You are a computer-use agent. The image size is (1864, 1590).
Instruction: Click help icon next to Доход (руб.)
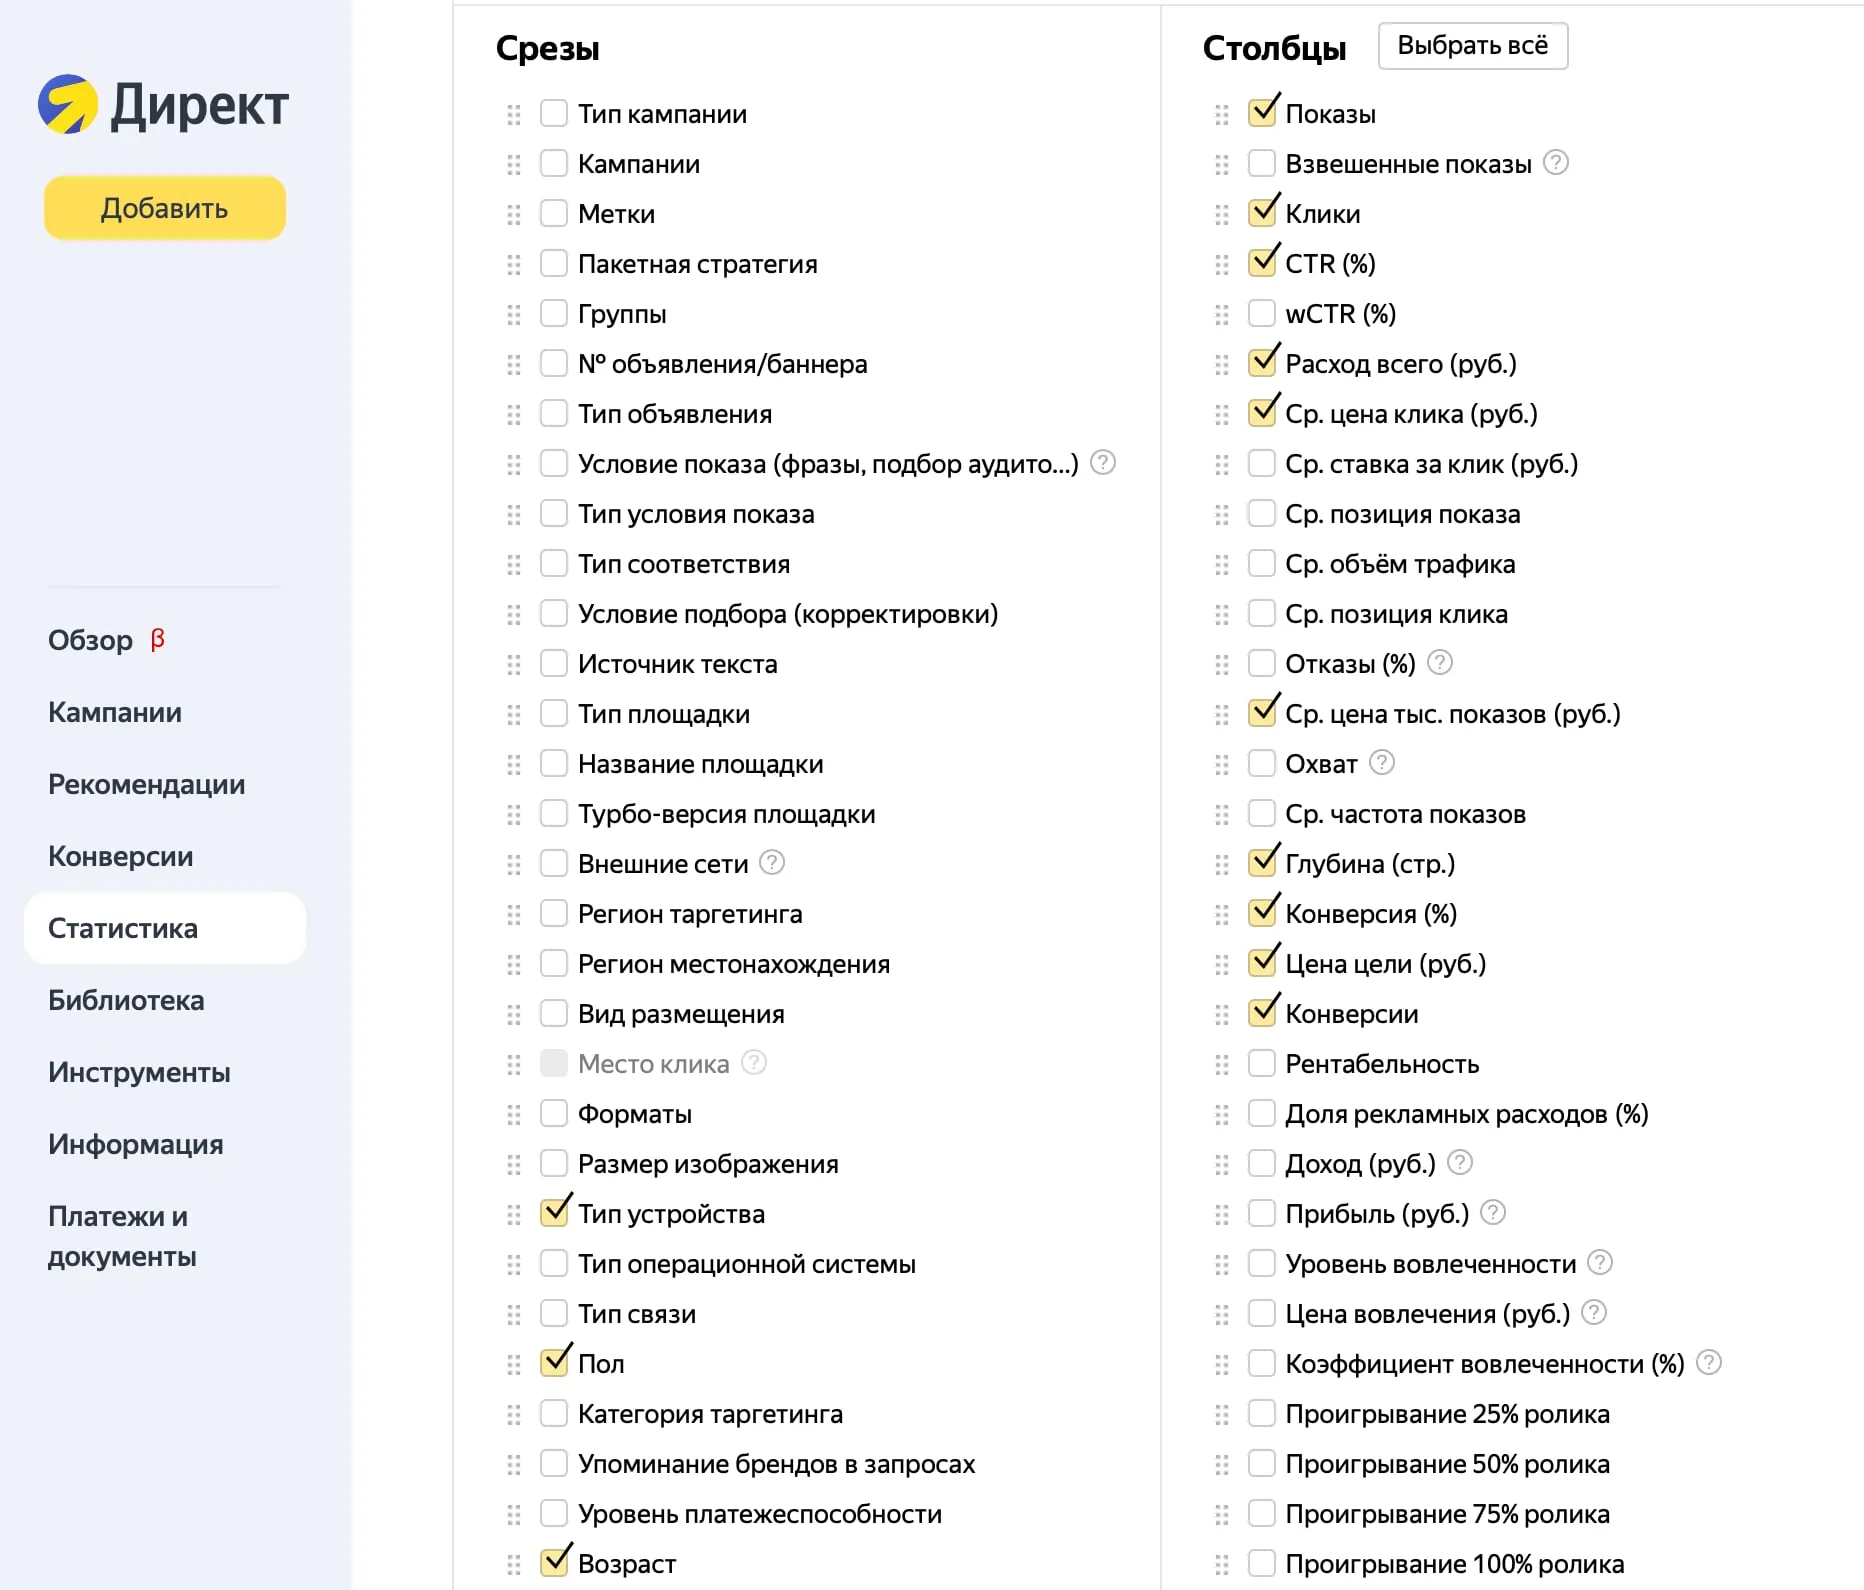(x=1460, y=1162)
